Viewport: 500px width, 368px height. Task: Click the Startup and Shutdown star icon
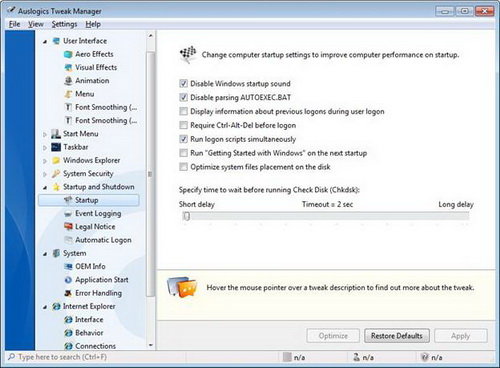(56, 187)
